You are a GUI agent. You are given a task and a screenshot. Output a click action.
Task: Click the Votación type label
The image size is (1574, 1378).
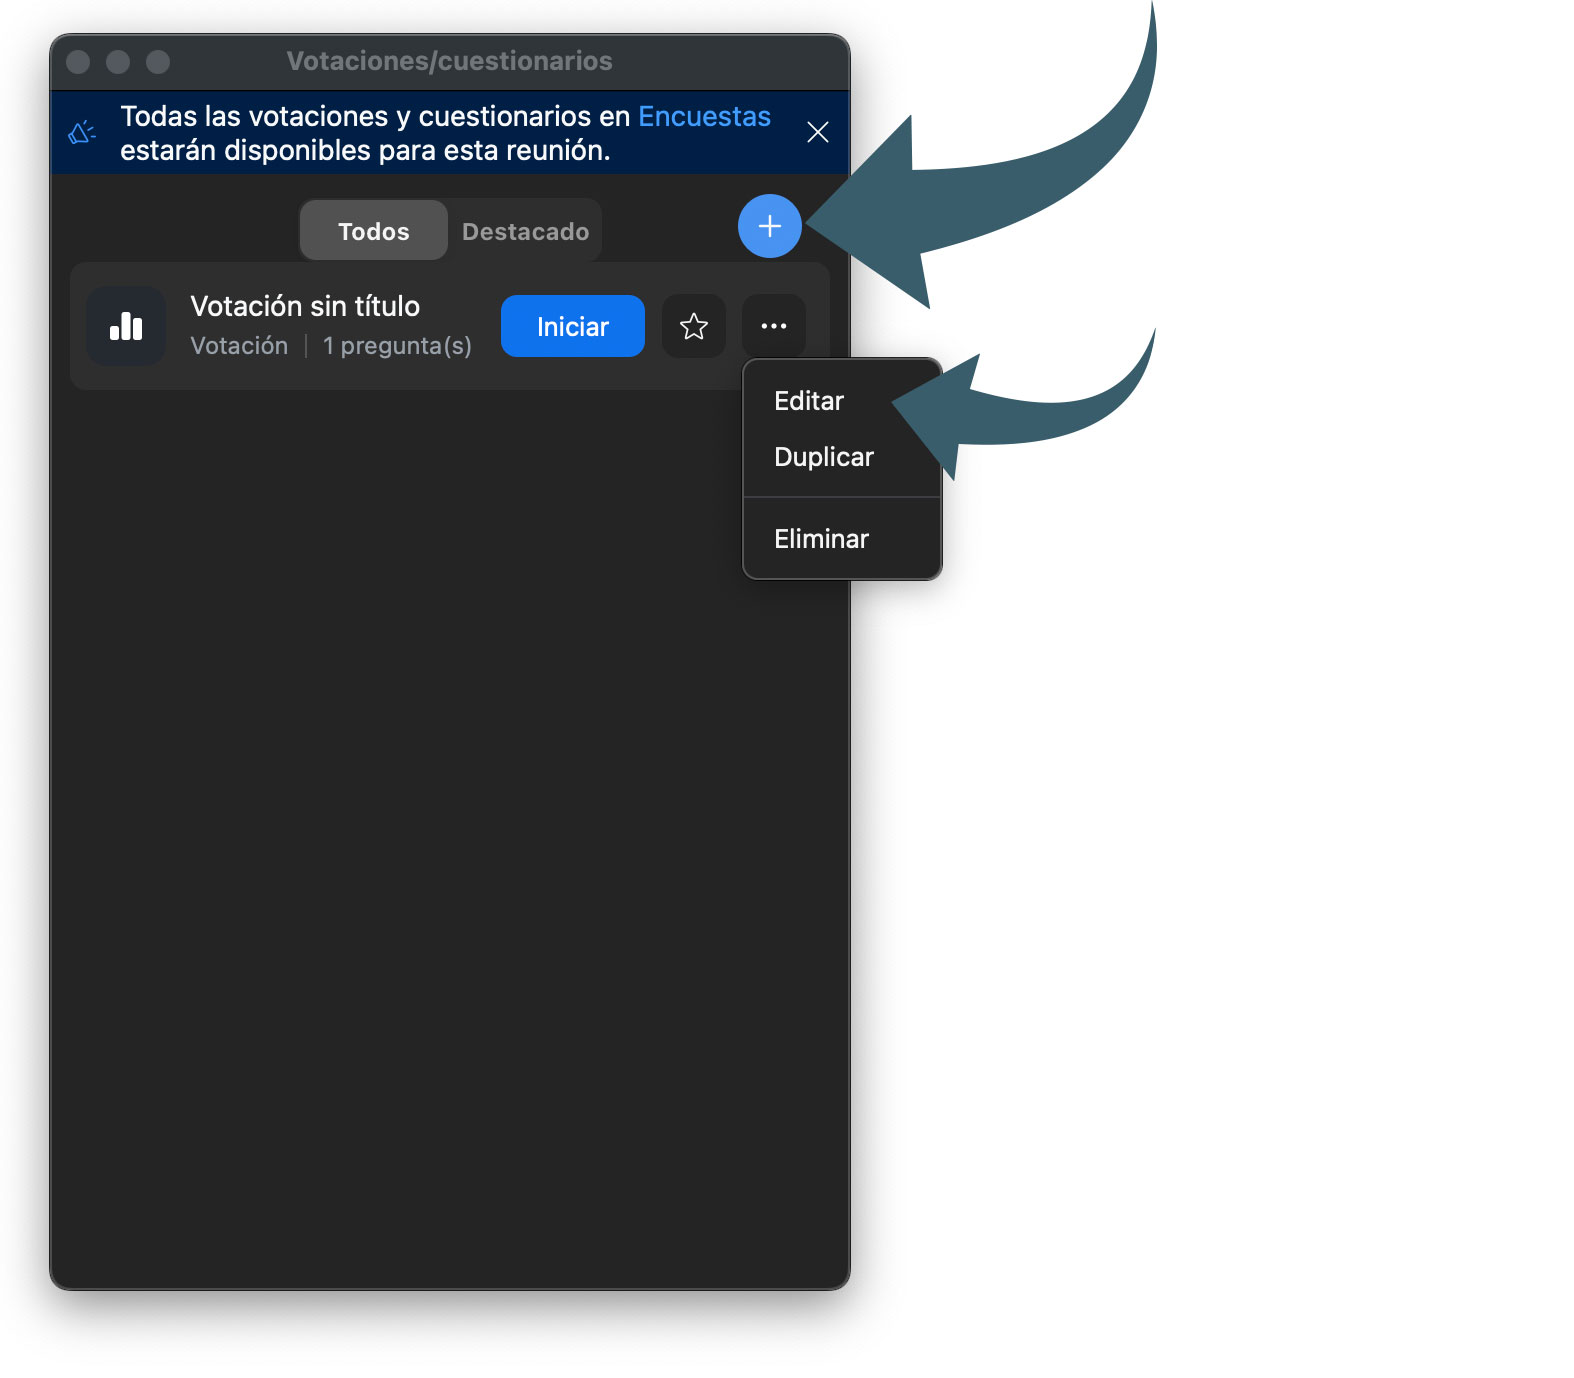(239, 346)
